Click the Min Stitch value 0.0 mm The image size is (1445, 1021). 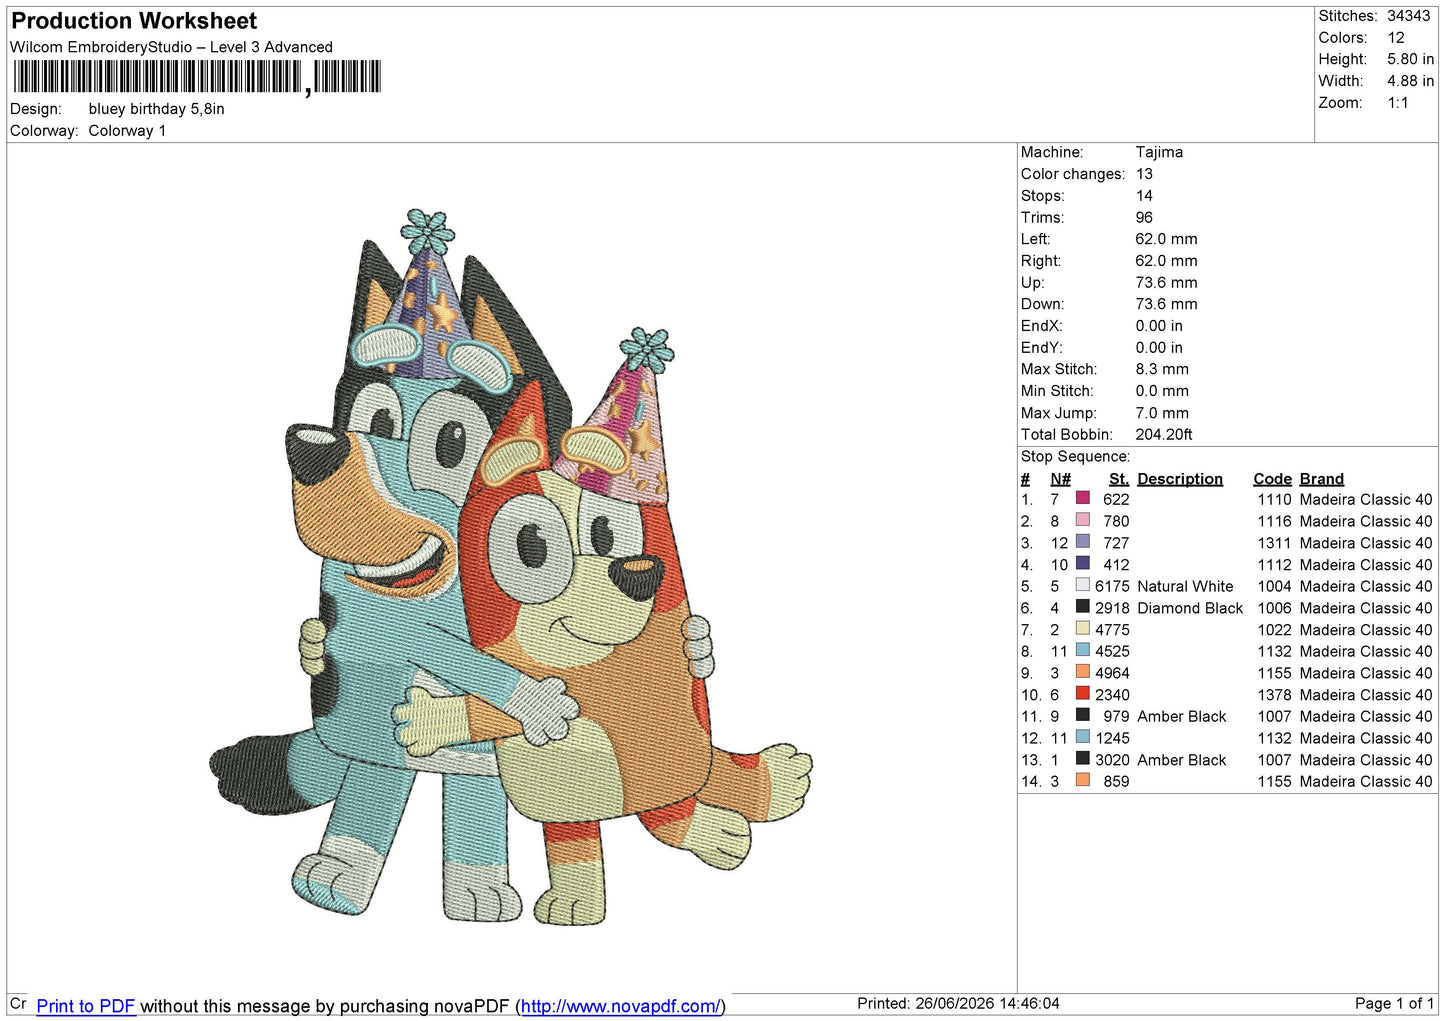tap(1162, 391)
